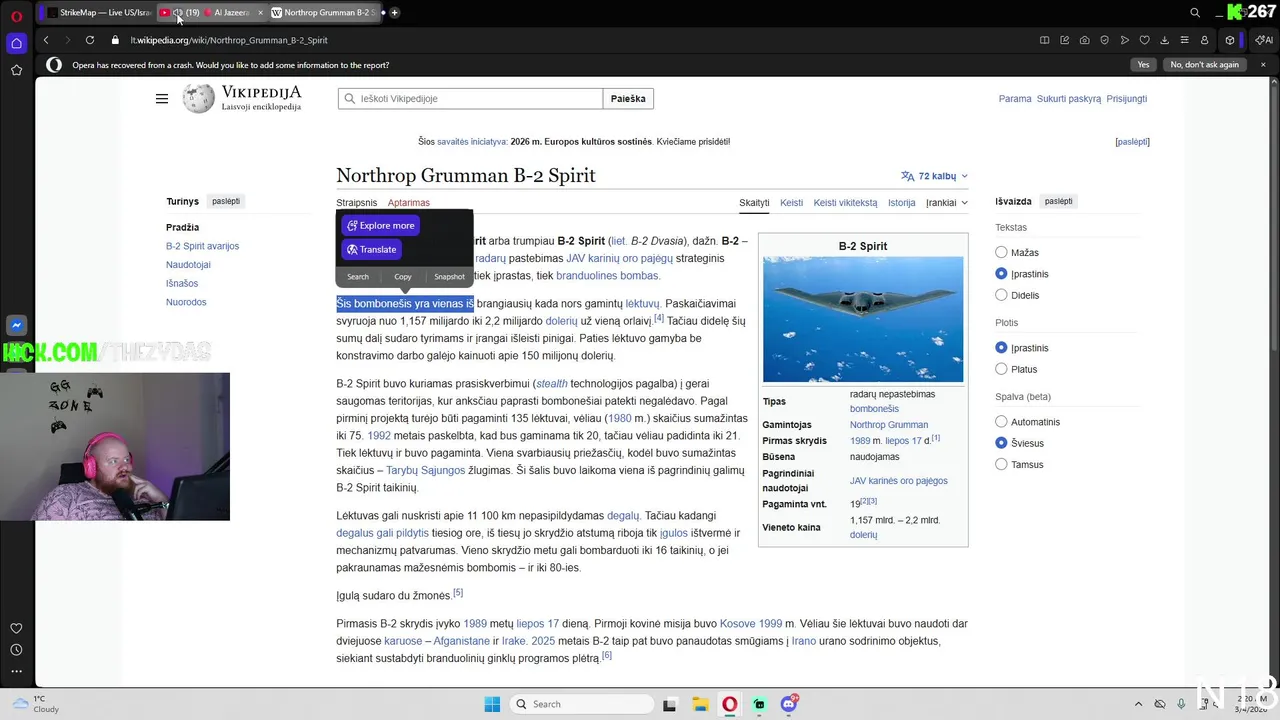Open the privacy shield icon in address bar
1280x720 pixels.
pos(1105,40)
